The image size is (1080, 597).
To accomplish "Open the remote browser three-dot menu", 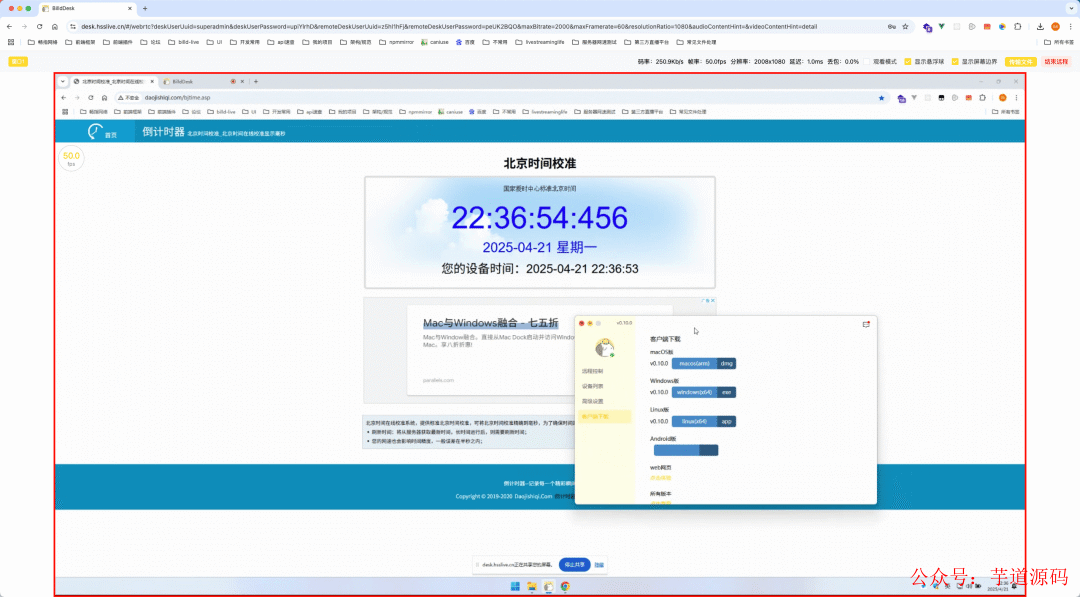I will [x=1016, y=98].
